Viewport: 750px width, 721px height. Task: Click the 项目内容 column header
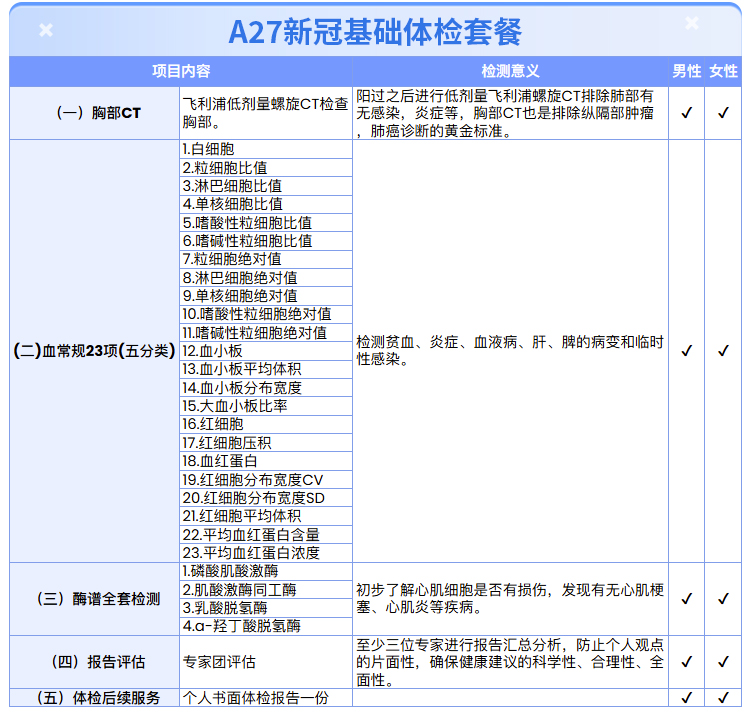(181, 72)
